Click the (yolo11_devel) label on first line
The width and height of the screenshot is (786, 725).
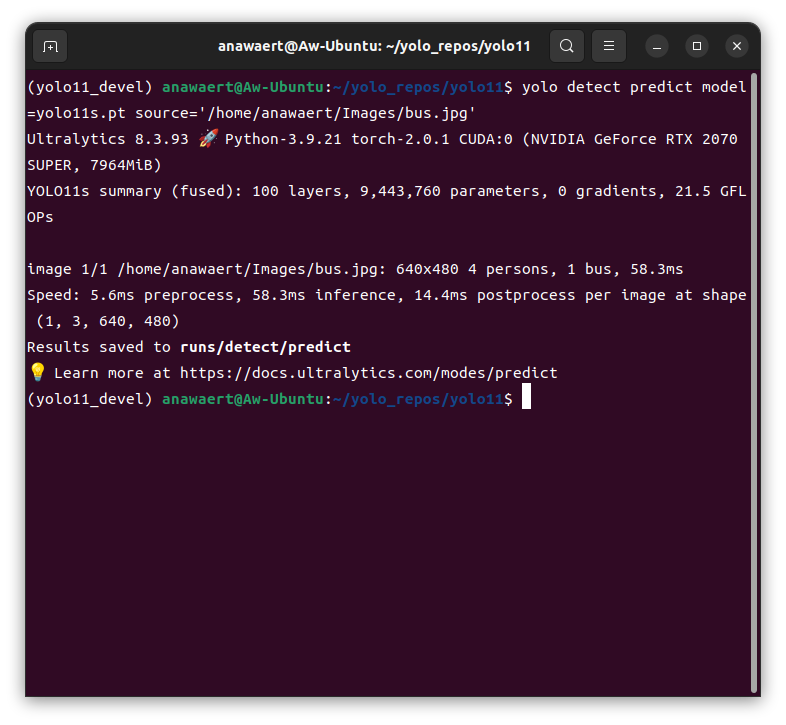click(x=90, y=87)
